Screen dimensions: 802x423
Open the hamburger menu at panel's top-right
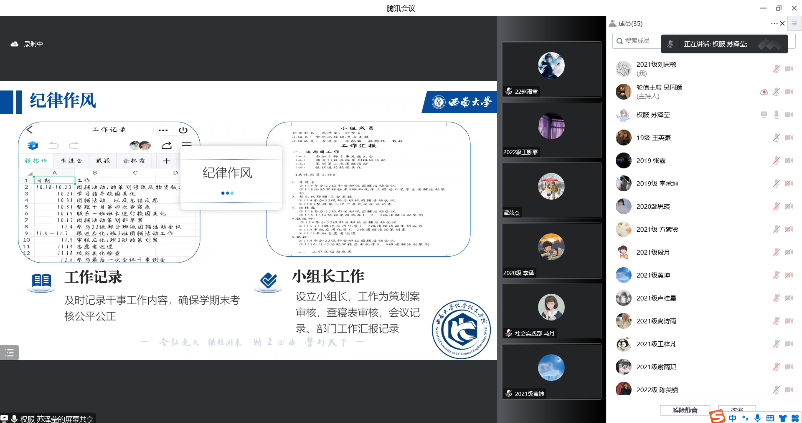794,22
